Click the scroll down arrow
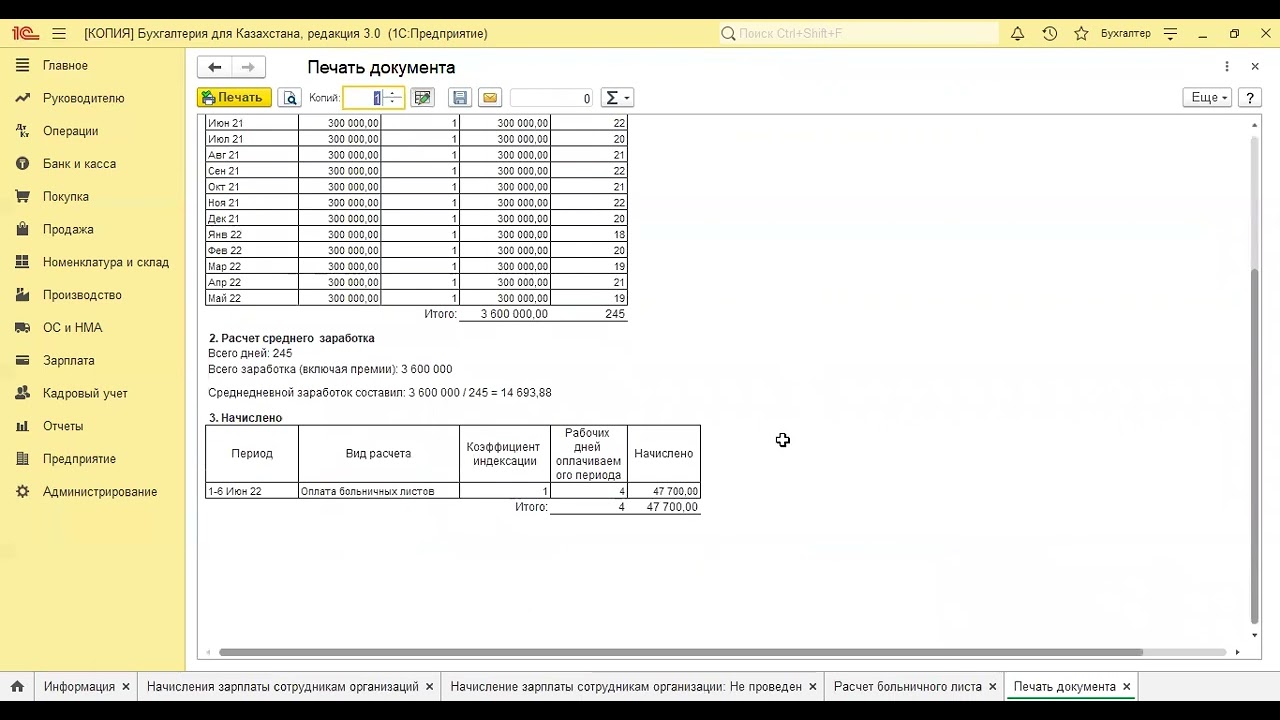 click(x=1255, y=636)
